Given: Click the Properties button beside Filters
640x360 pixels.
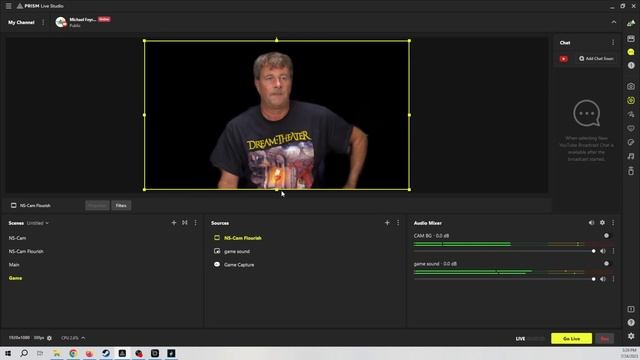Looking at the screenshot, I should (x=97, y=205).
